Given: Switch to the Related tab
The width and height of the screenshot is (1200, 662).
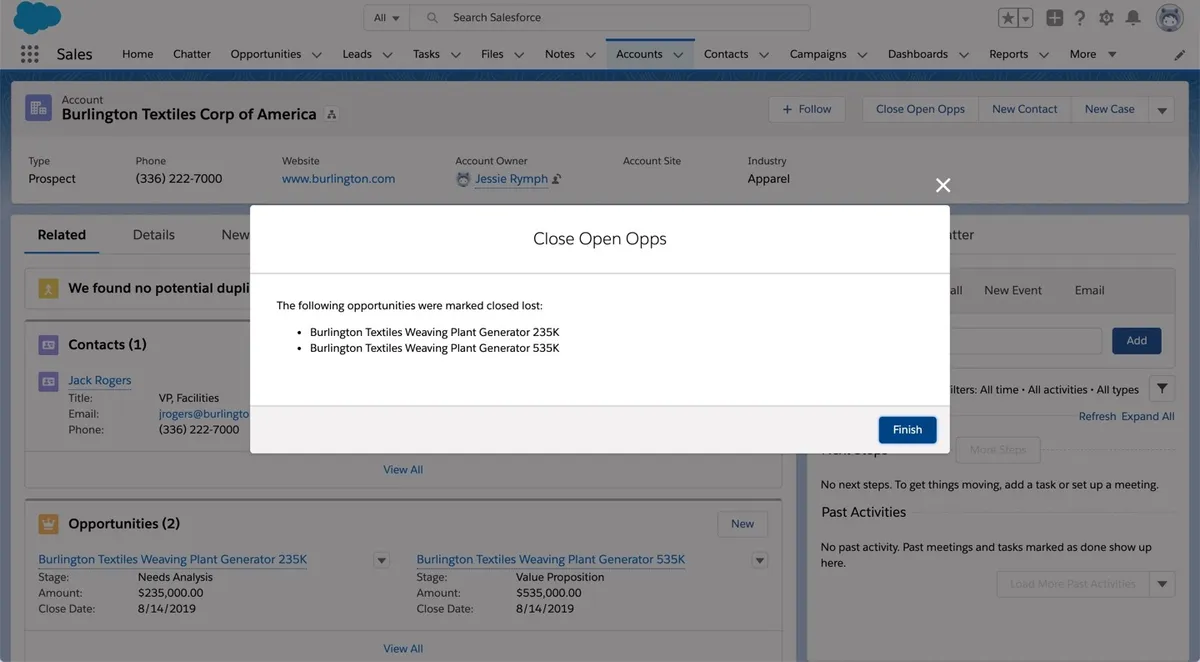Looking at the screenshot, I should pos(62,235).
